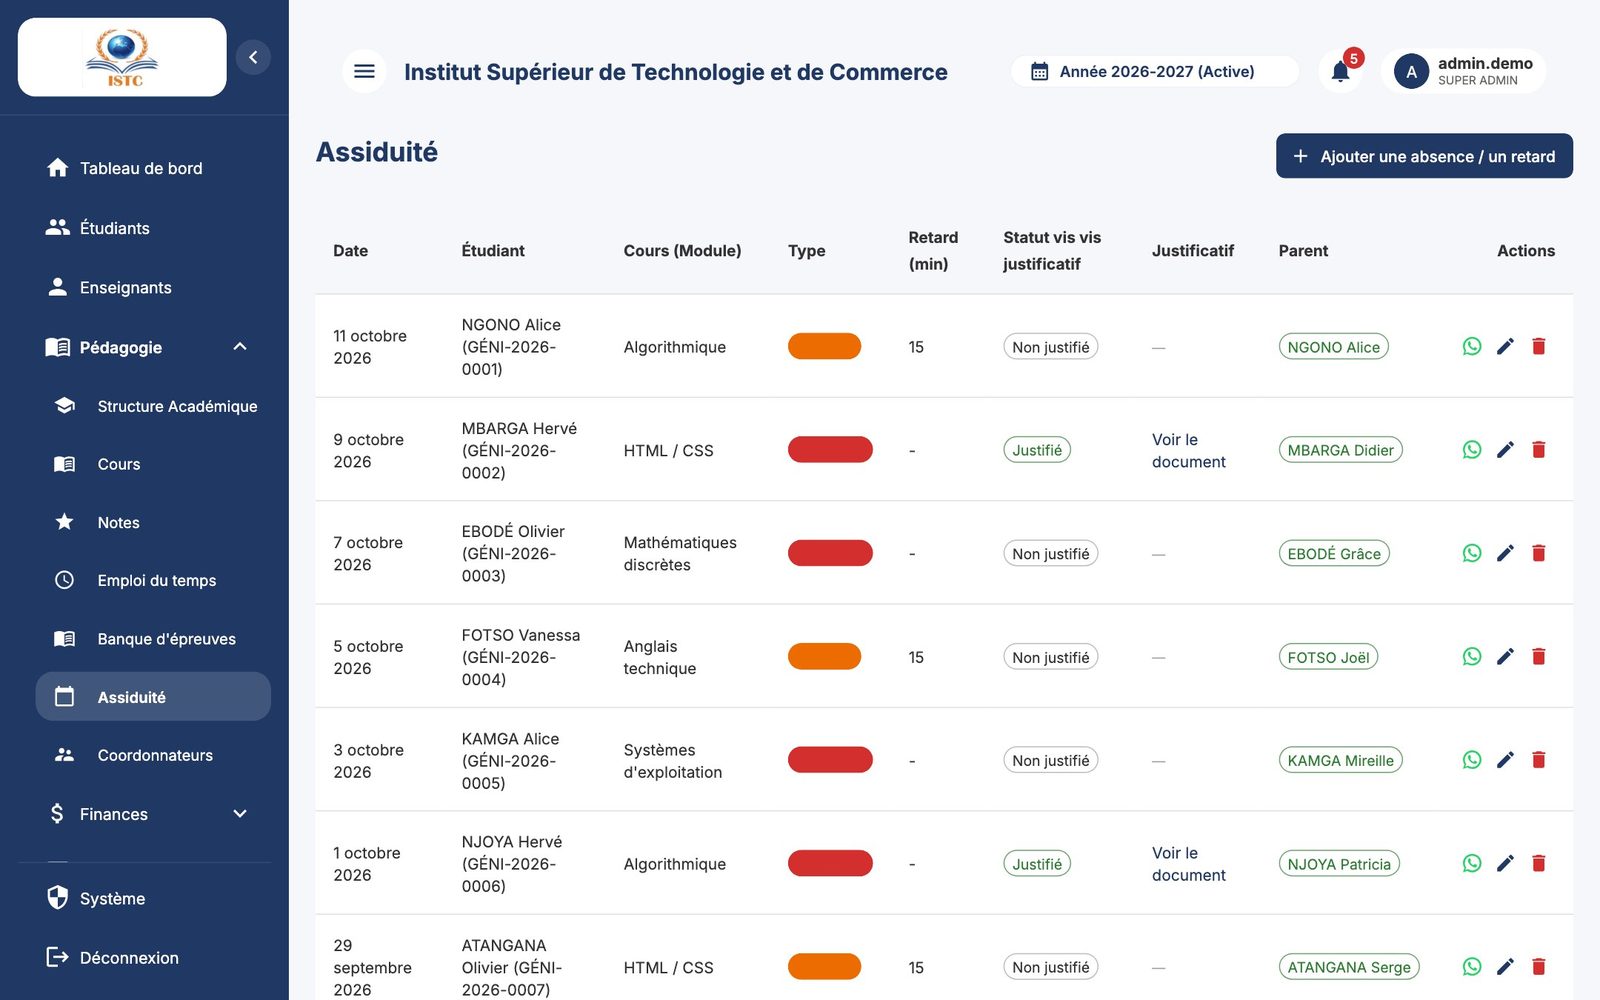Edit the NGONO Alice attendance record
1600x1000 pixels.
pos(1505,346)
